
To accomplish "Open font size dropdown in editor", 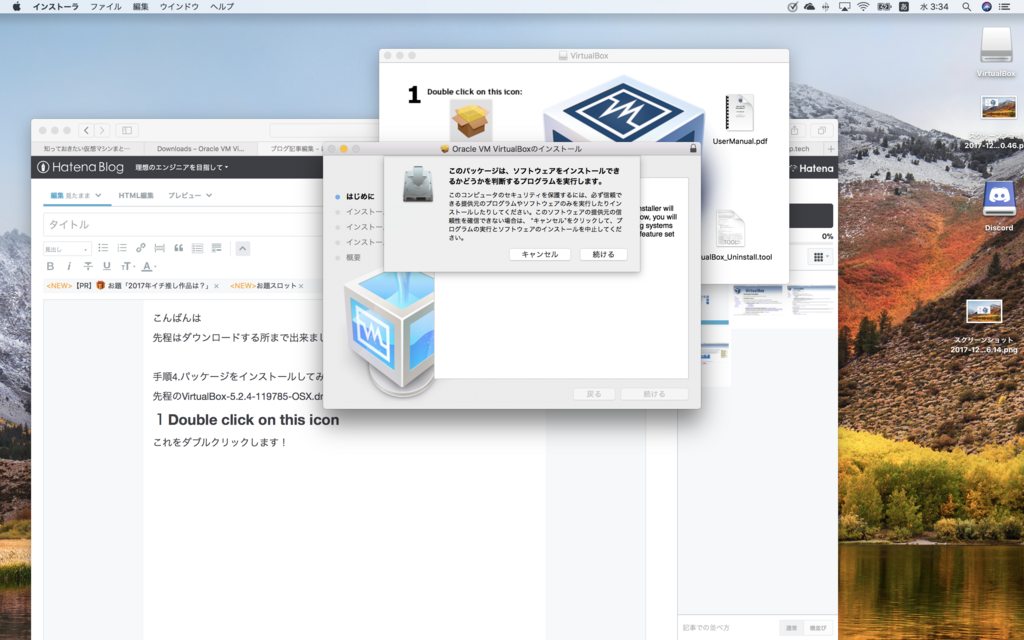I will 127,266.
